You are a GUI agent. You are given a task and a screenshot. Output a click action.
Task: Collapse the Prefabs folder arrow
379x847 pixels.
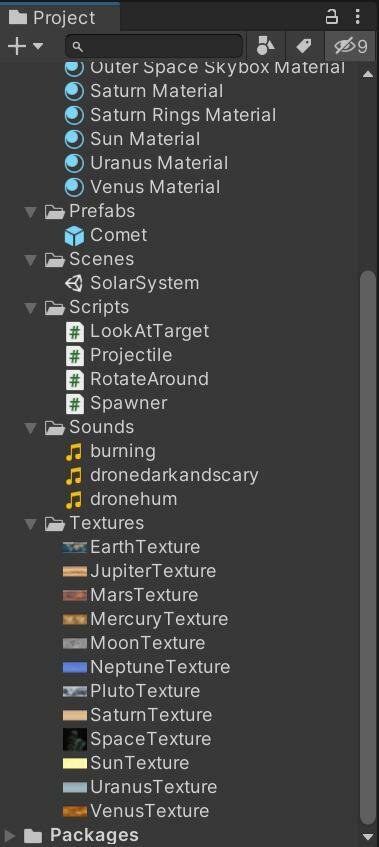tap(31, 212)
